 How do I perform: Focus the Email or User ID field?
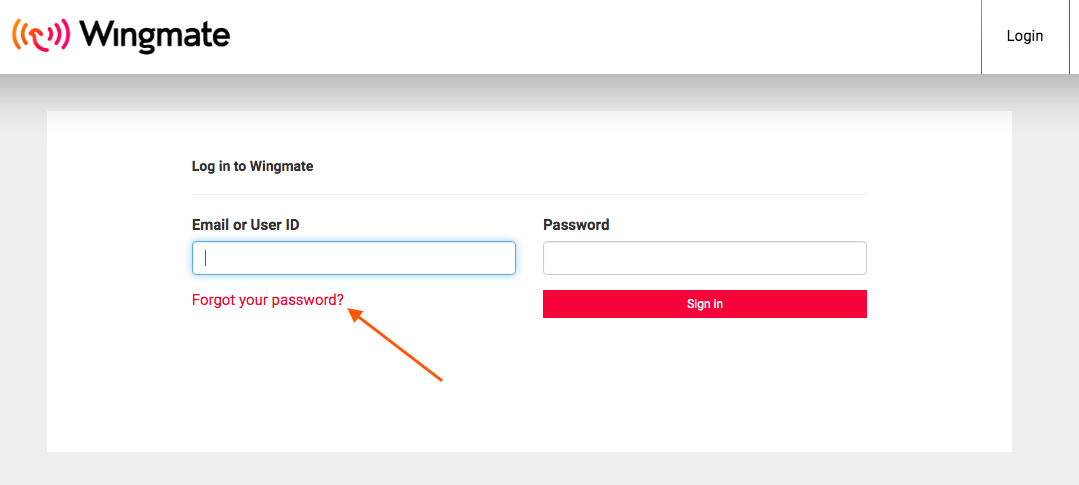[354, 258]
